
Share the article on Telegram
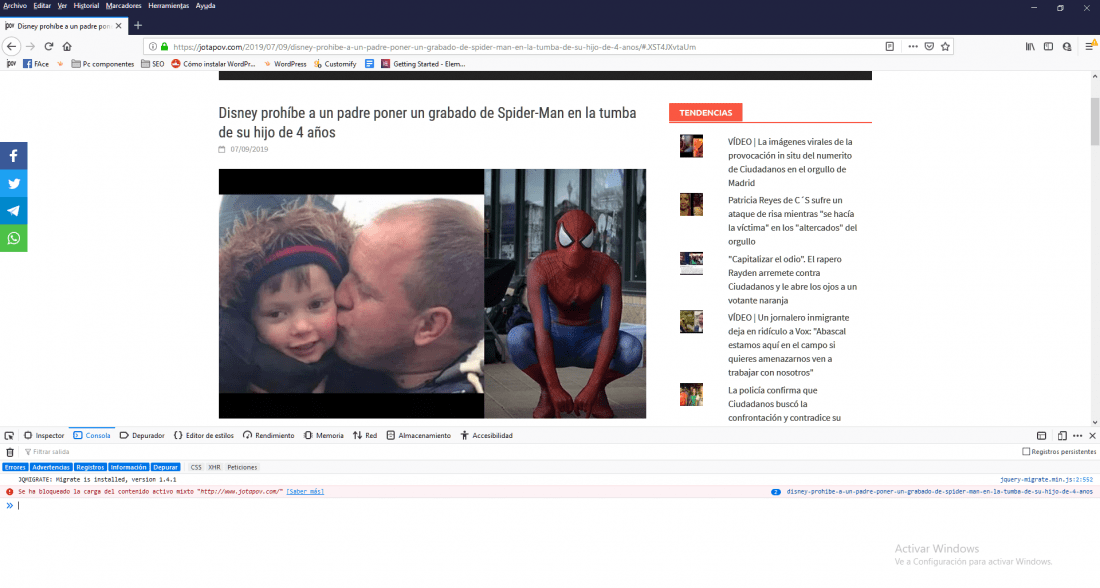tap(13, 211)
